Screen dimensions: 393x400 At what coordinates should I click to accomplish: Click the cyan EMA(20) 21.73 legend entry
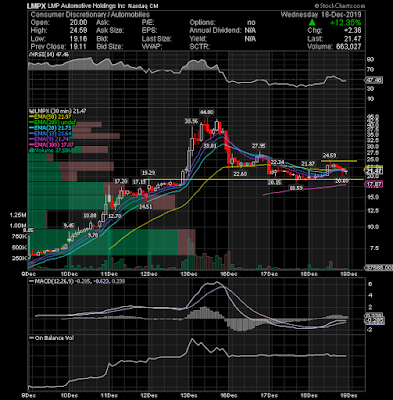click(x=51, y=128)
